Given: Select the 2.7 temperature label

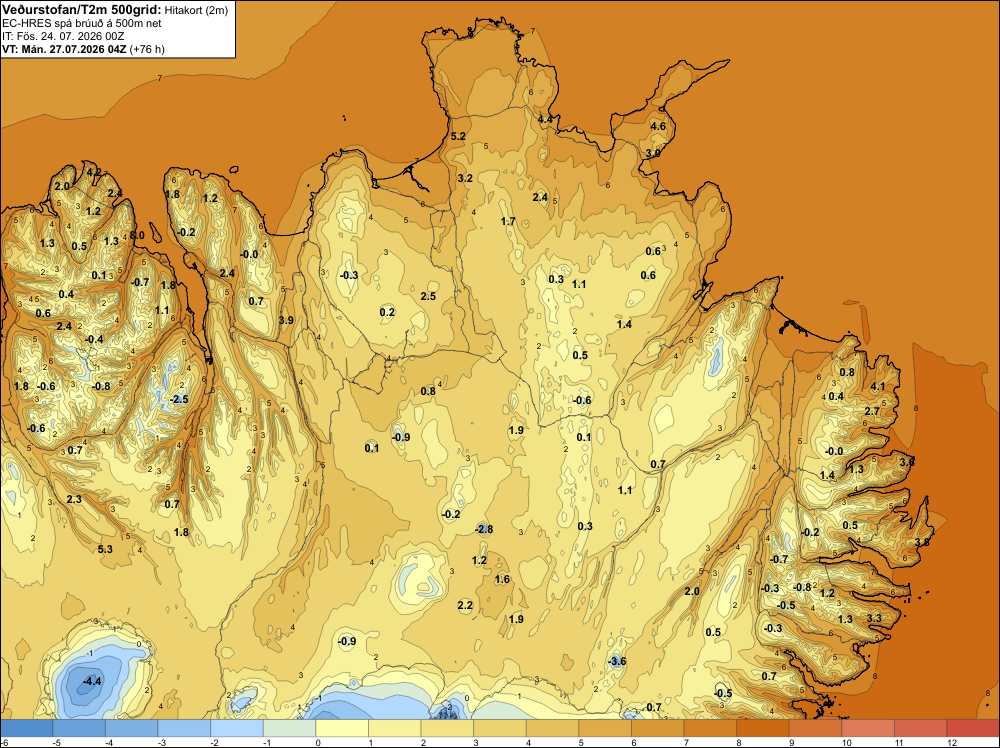Looking at the screenshot, I should (x=872, y=411).
